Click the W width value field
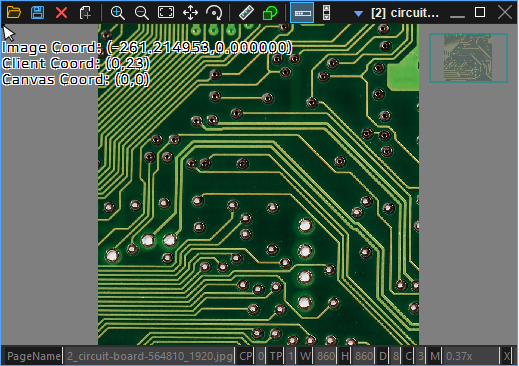Image resolution: width=519 pixels, height=366 pixels. point(326,356)
